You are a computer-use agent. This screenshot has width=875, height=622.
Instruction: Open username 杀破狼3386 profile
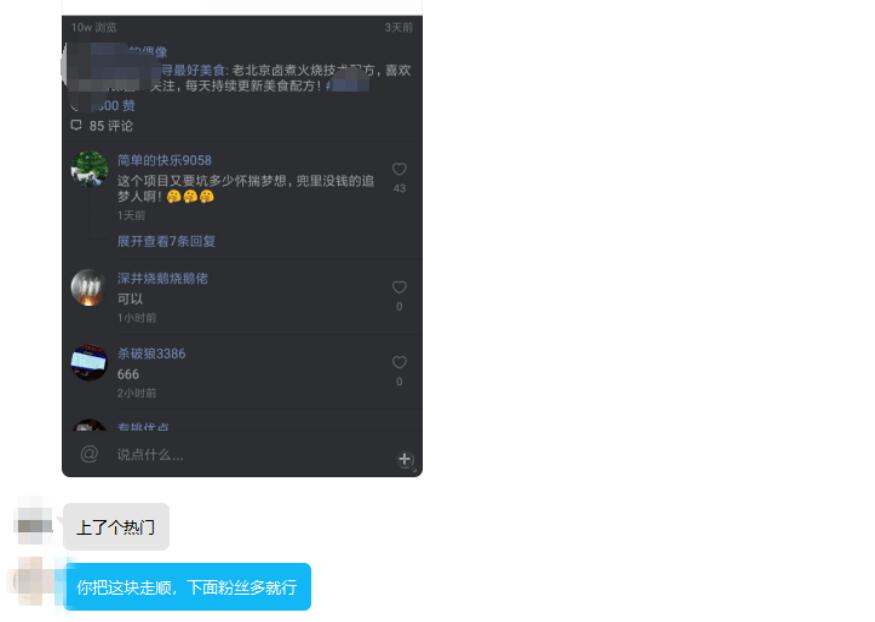pos(151,354)
